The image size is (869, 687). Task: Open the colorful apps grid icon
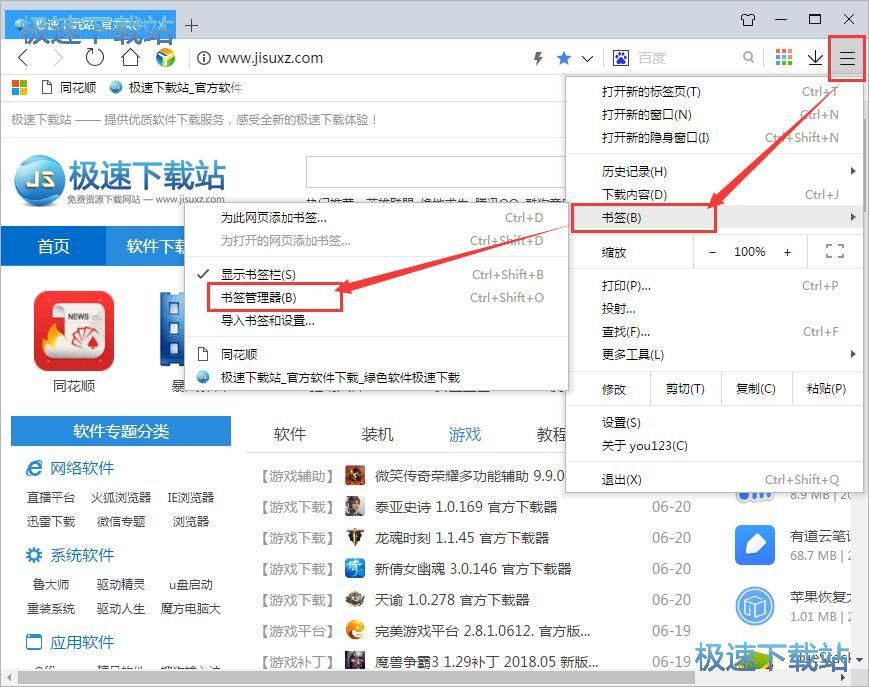(x=783, y=57)
